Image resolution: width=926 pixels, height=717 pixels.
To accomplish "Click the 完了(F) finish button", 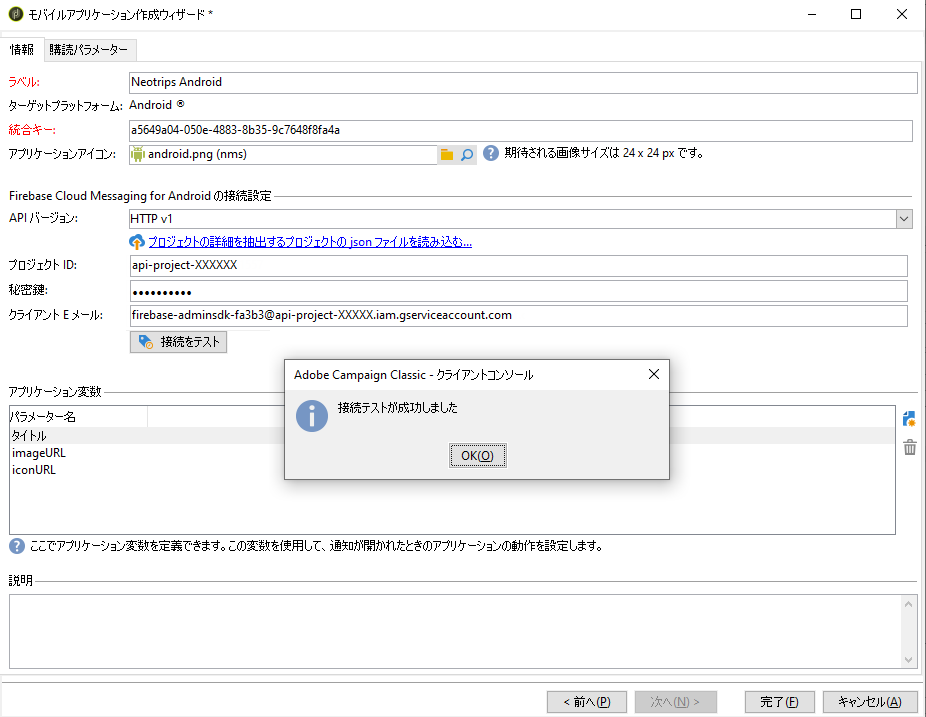I will 780,702.
